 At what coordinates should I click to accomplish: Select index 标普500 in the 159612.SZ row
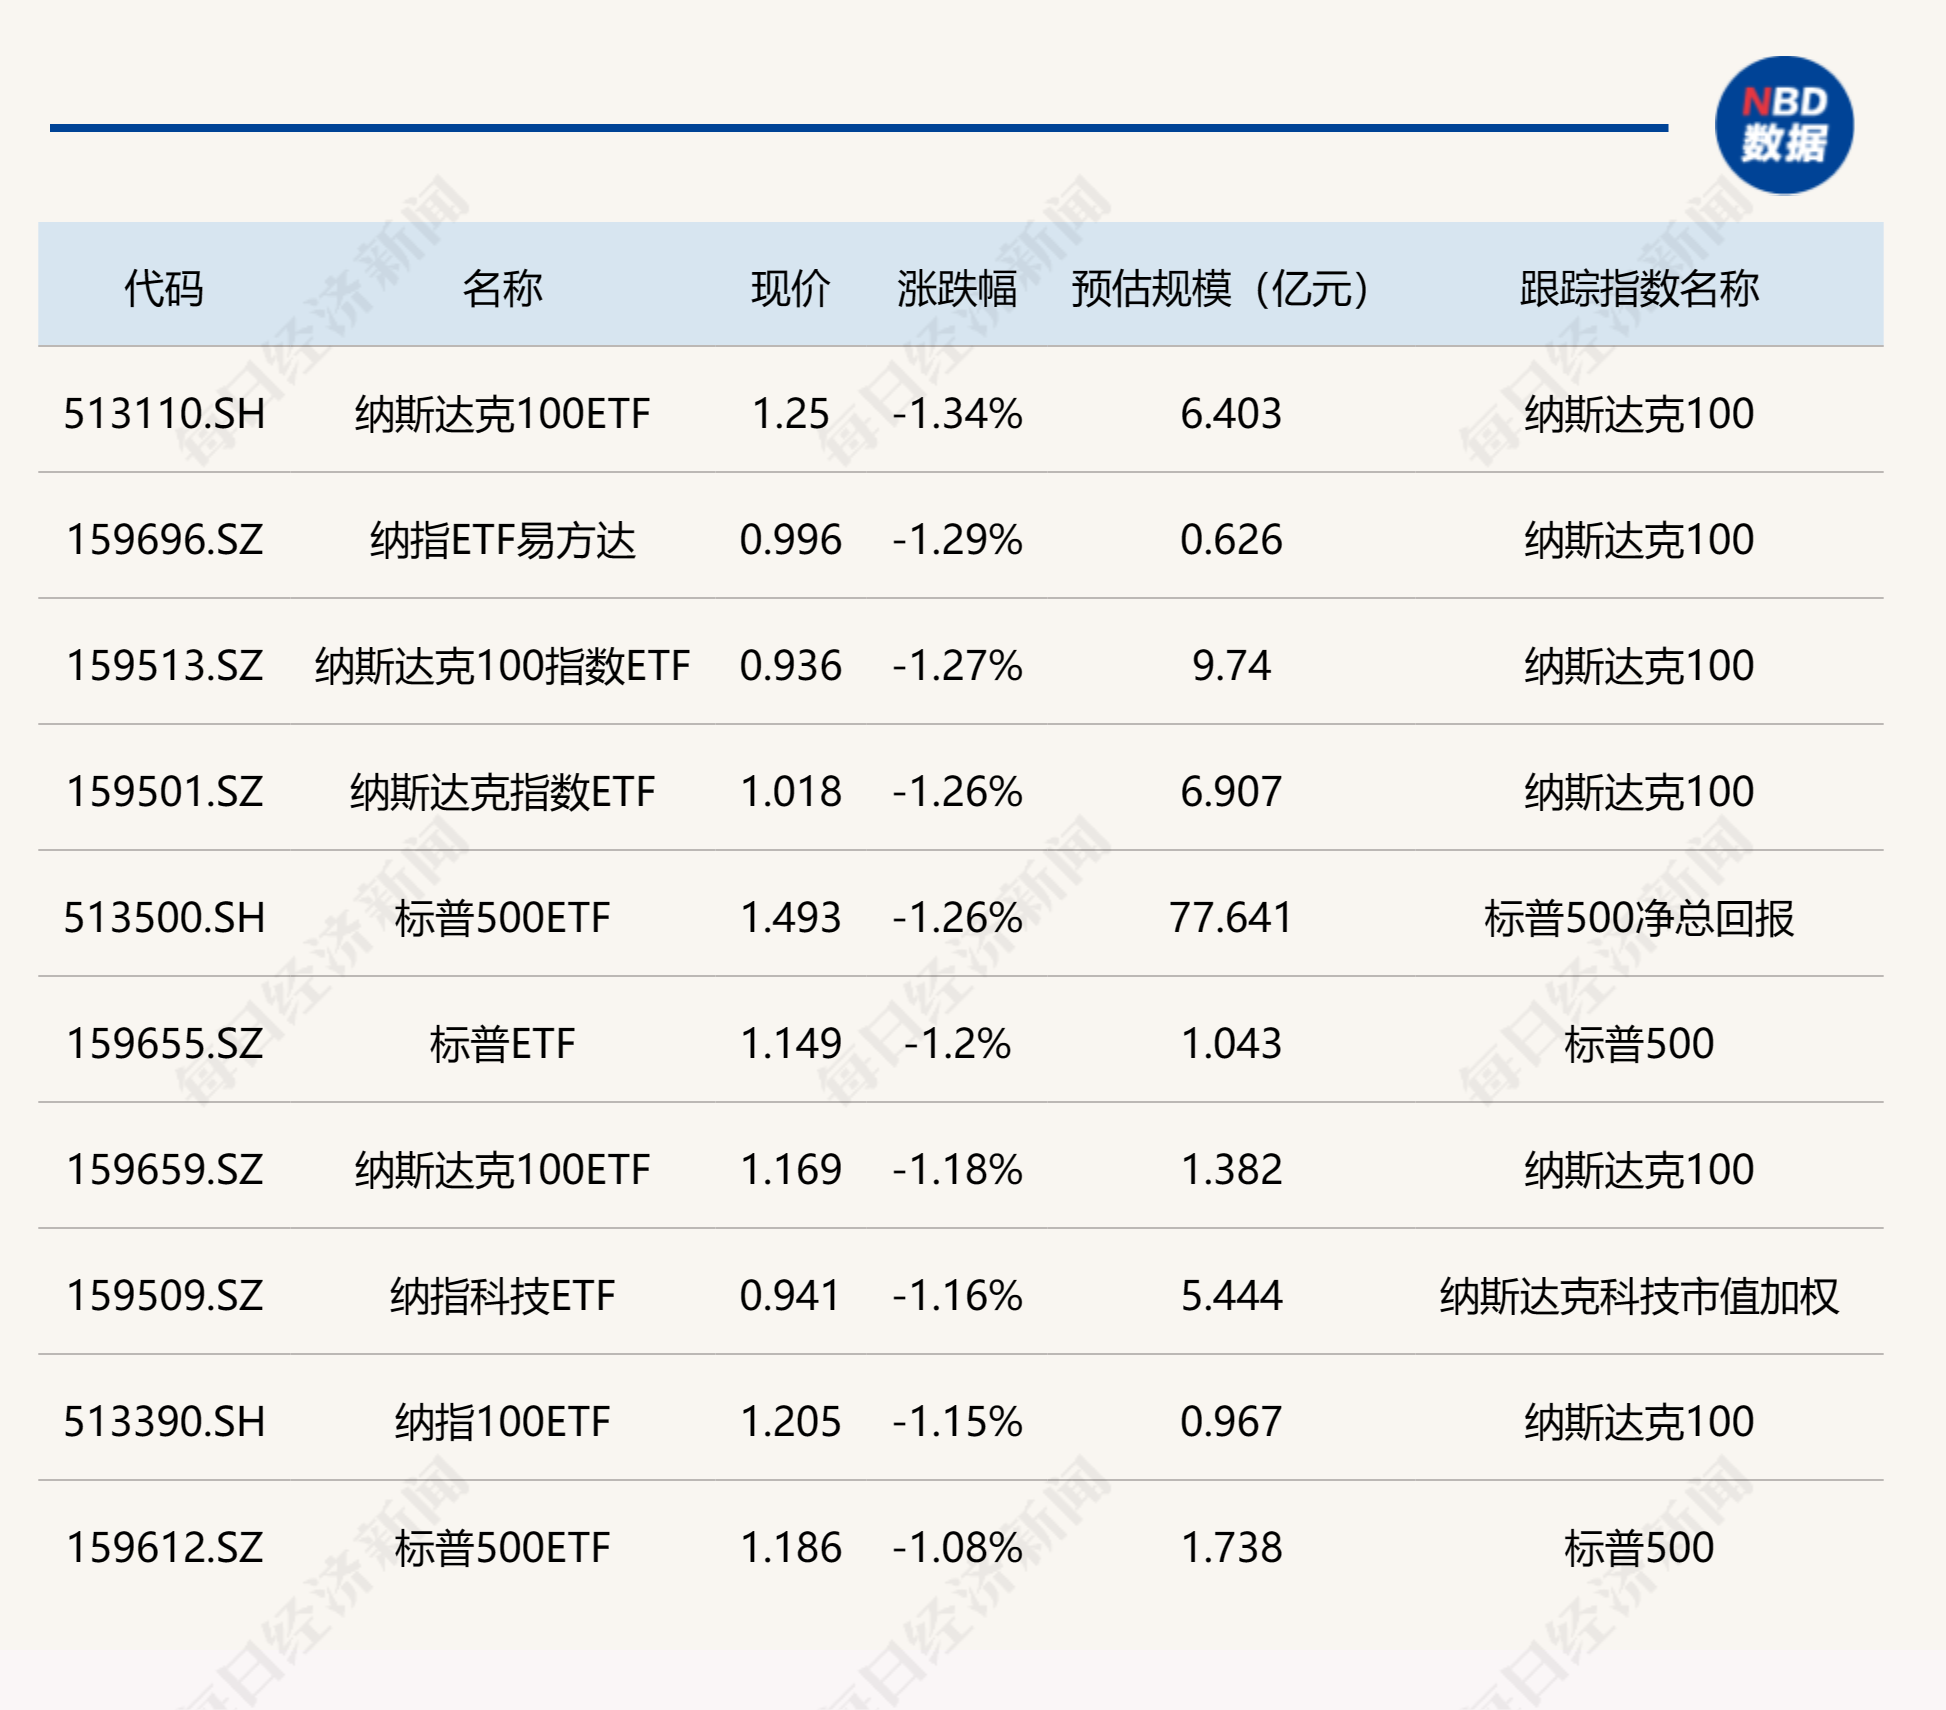coord(1639,1548)
